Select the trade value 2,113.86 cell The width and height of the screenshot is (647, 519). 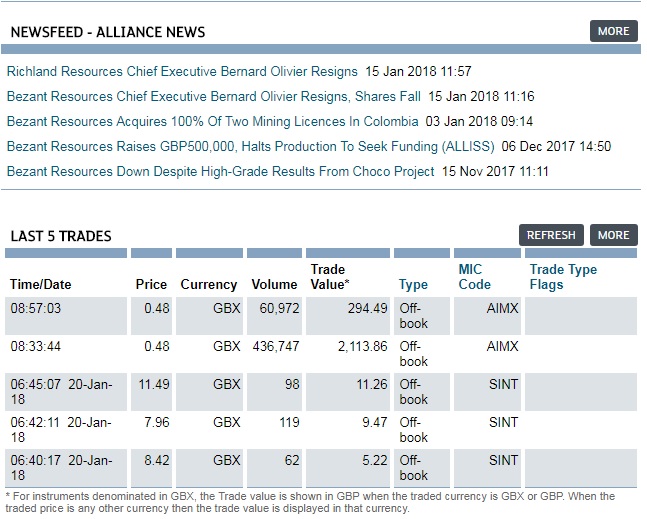(348, 354)
